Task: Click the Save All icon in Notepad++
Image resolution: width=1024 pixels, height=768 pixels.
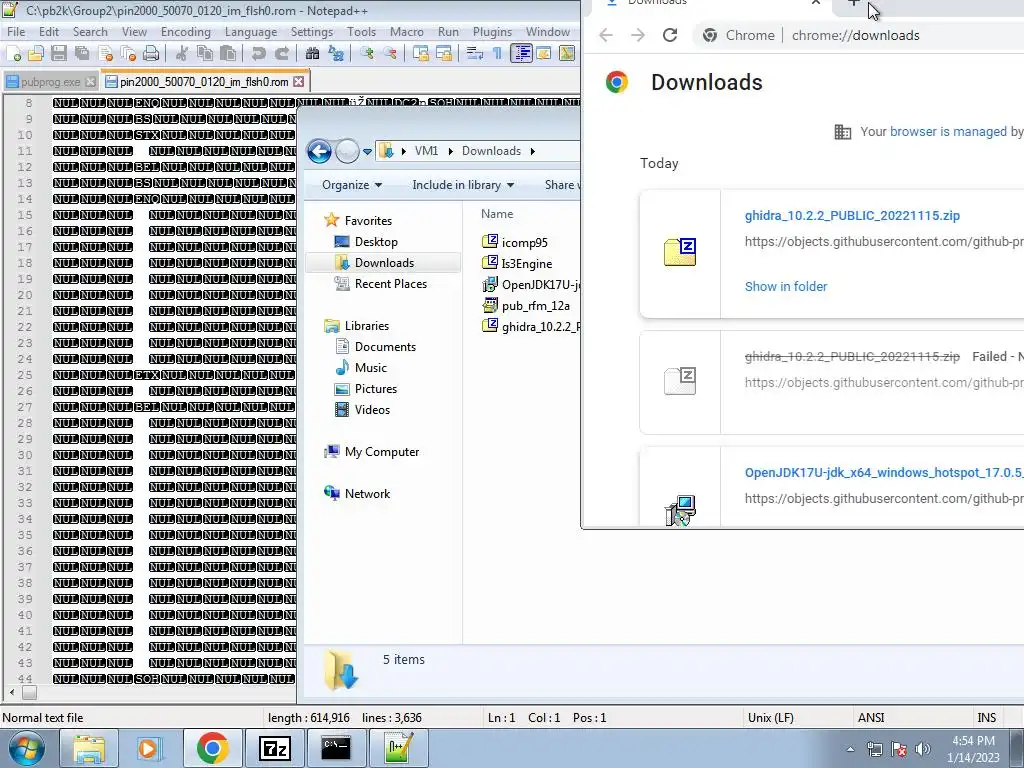Action: (82, 54)
